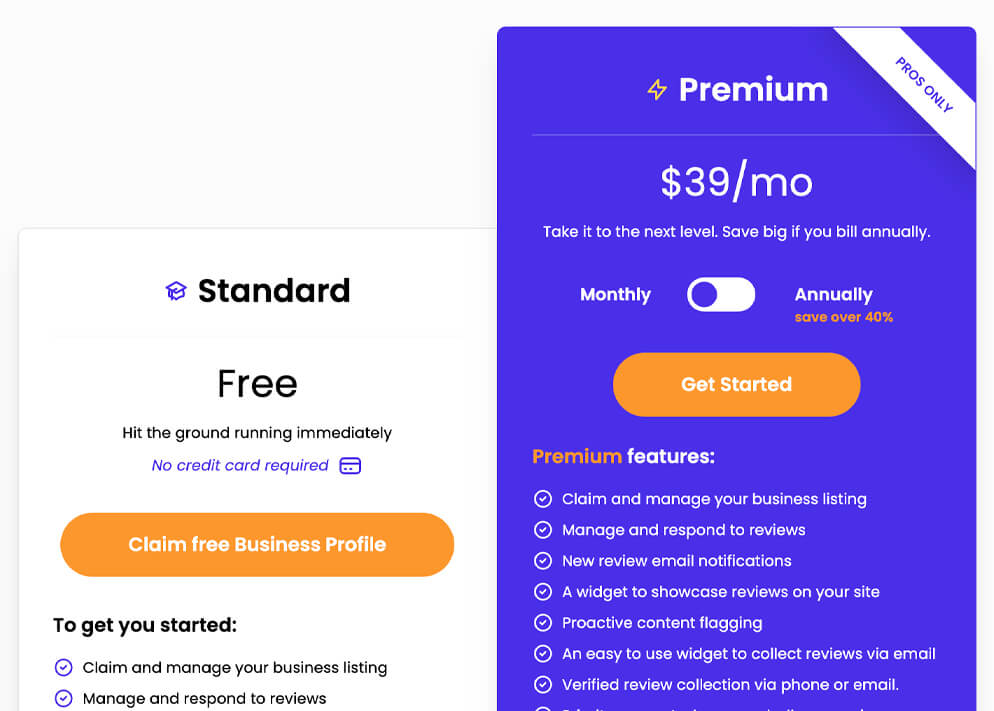This screenshot has width=994, height=711.
Task: Click the Claim free Business Profile button
Action: 257,545
